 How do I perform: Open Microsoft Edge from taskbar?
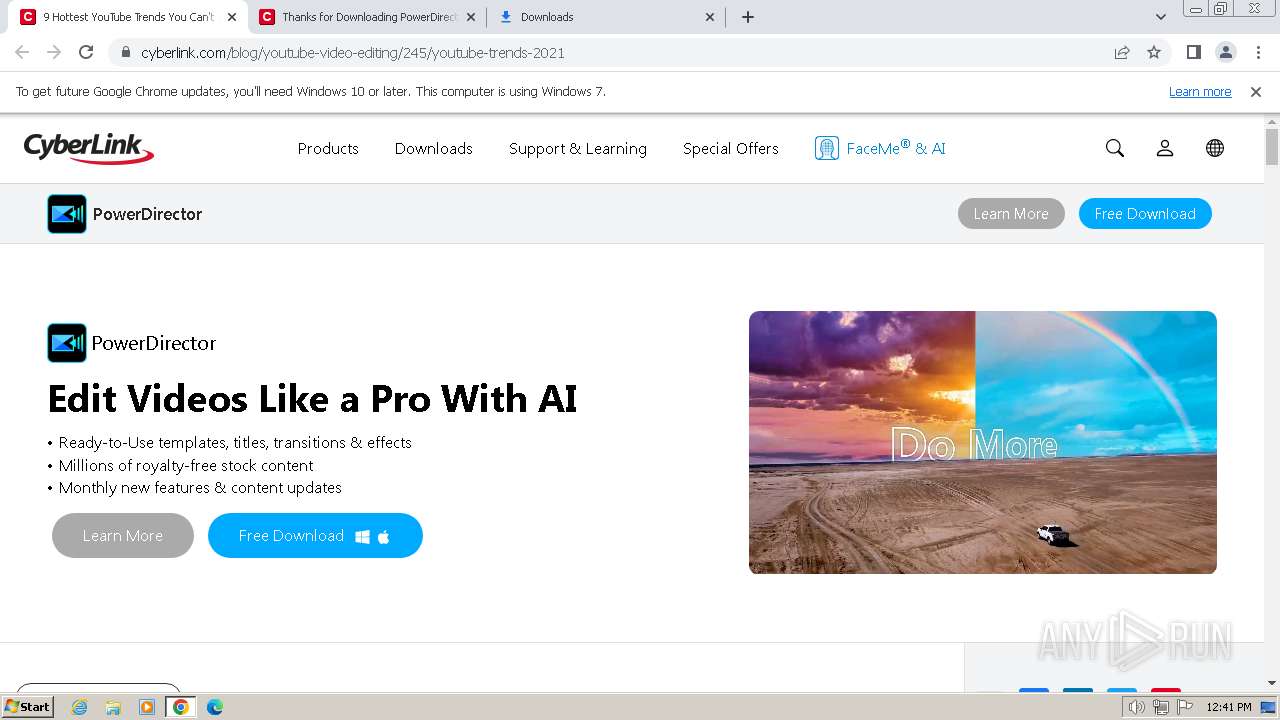(x=214, y=707)
